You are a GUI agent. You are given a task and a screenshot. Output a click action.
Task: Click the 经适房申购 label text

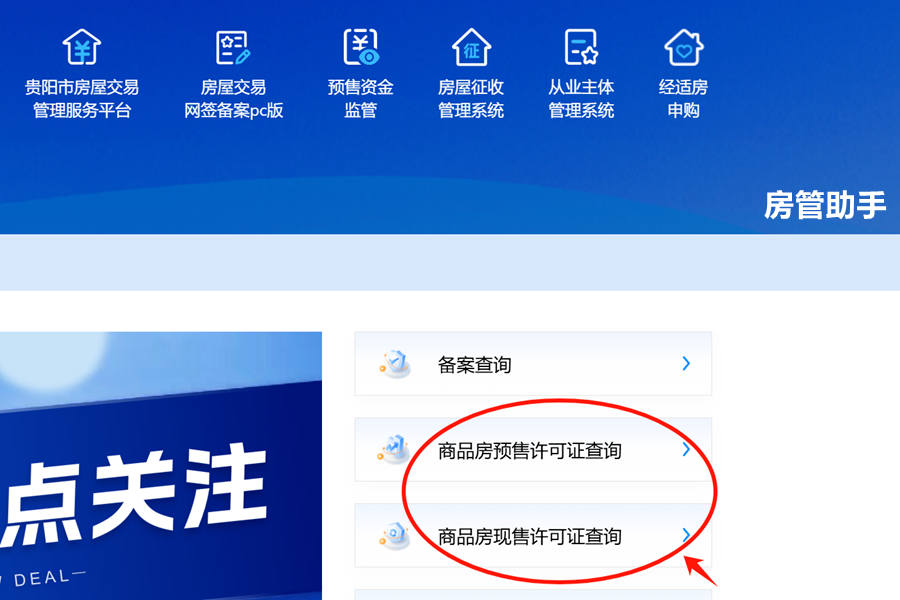pos(683,99)
